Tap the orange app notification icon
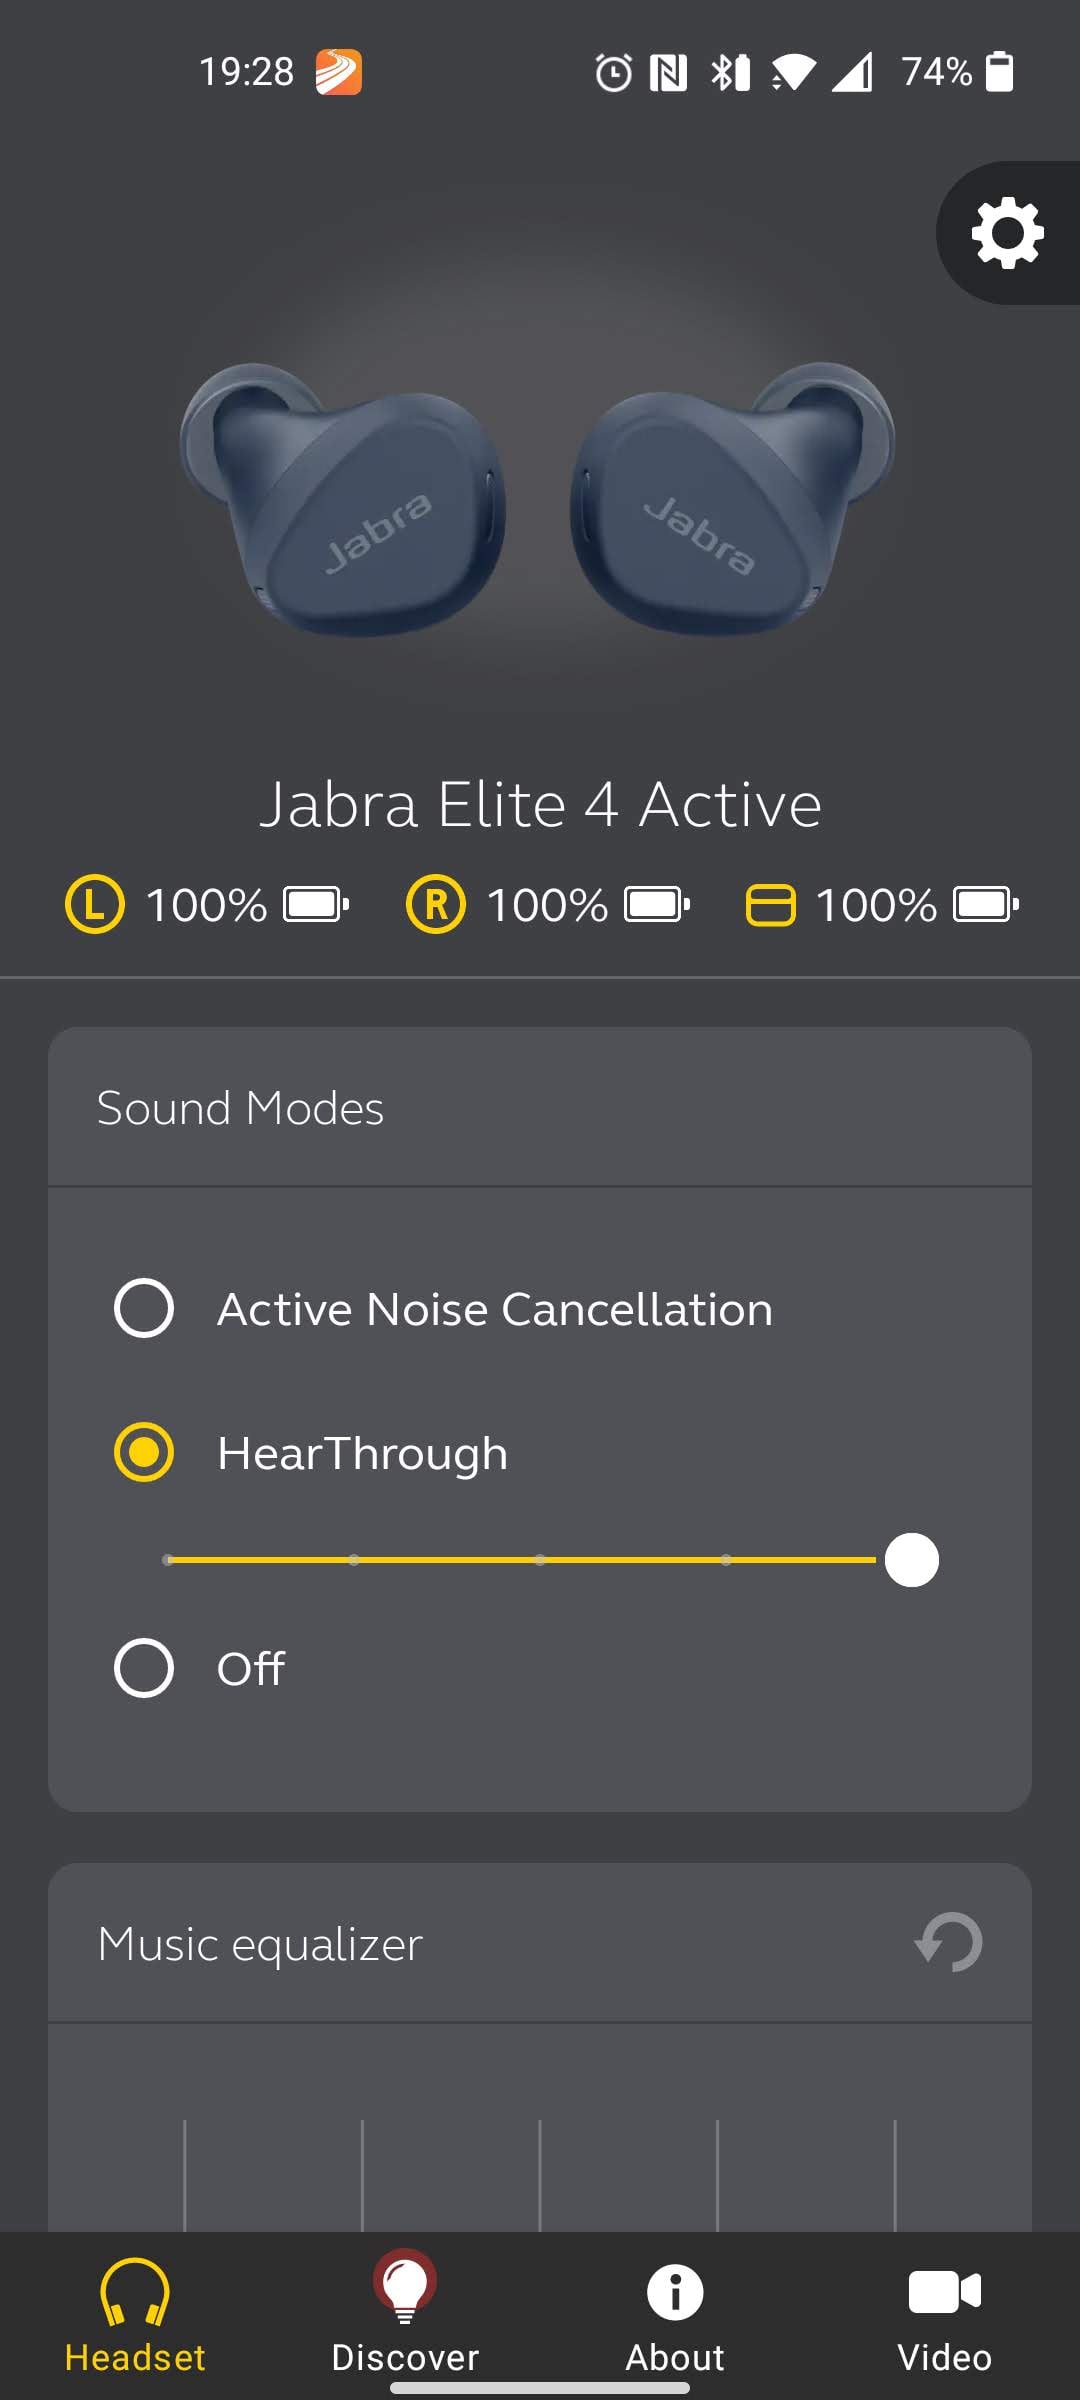Screen dimensions: 1080x2400 pyautogui.click(x=338, y=72)
